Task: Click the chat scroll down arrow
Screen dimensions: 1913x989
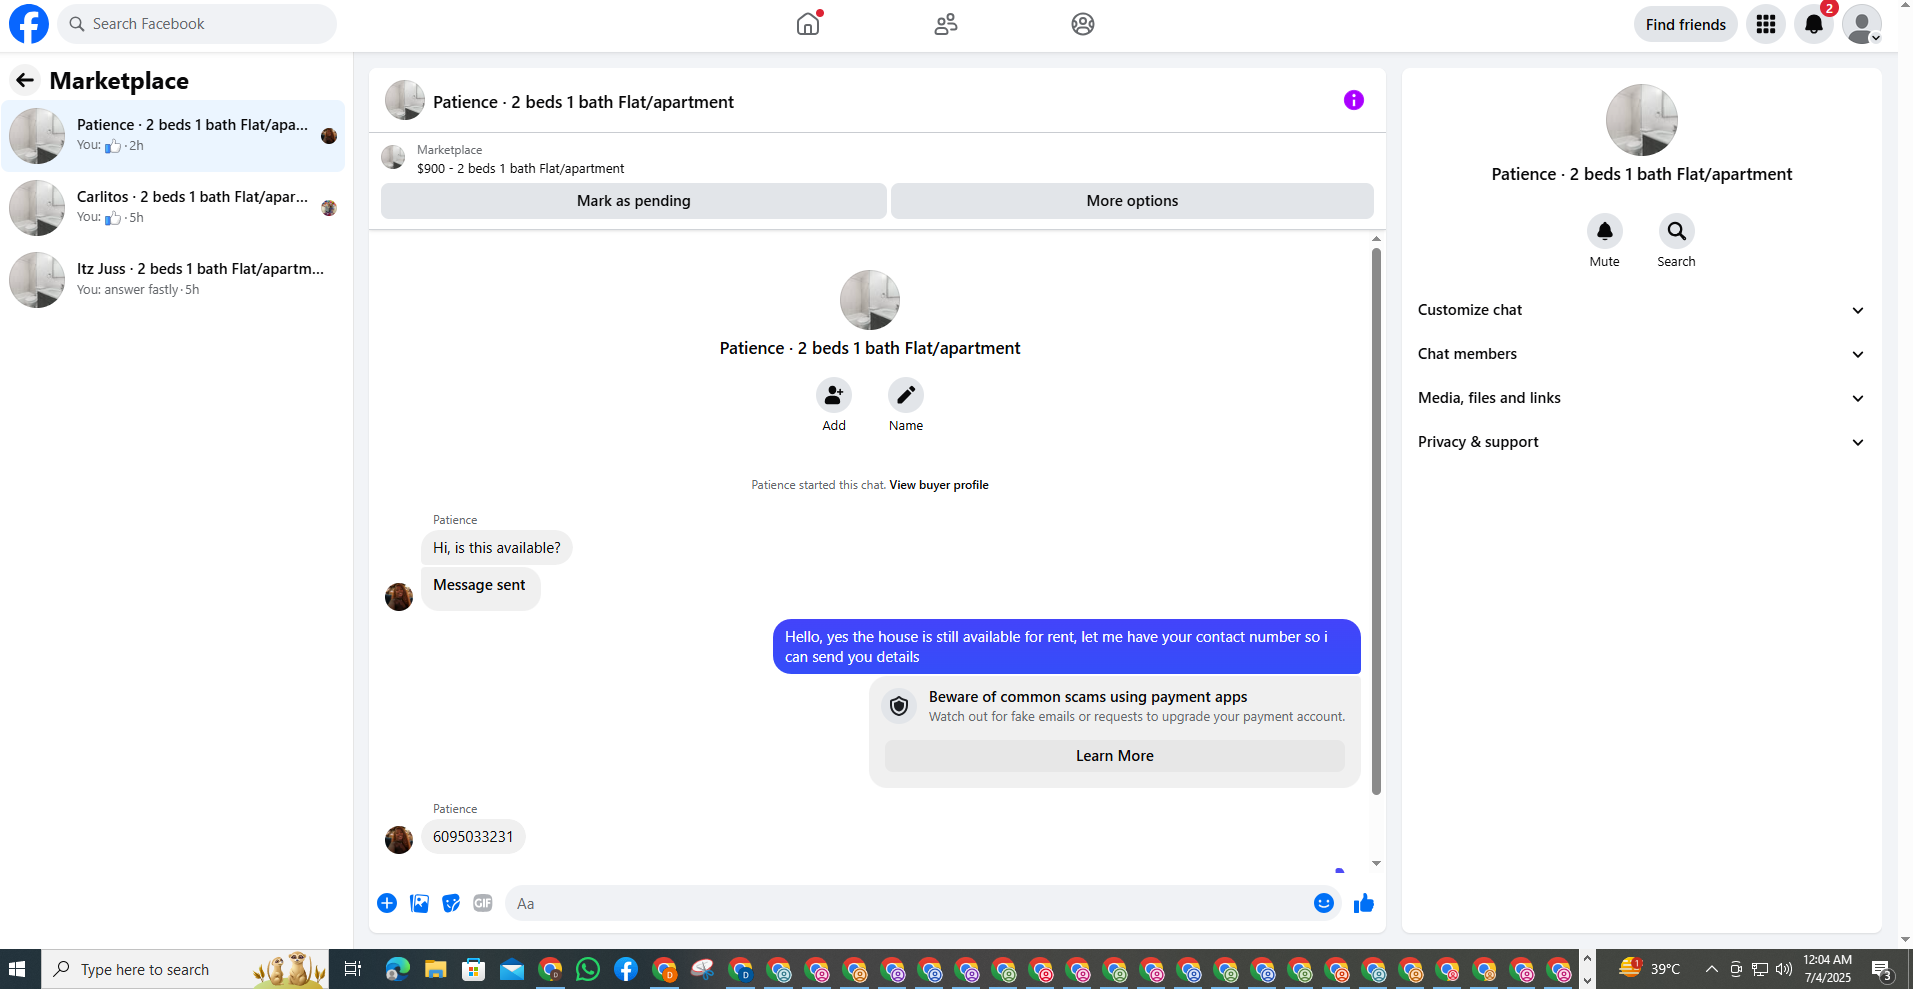Action: [1376, 863]
